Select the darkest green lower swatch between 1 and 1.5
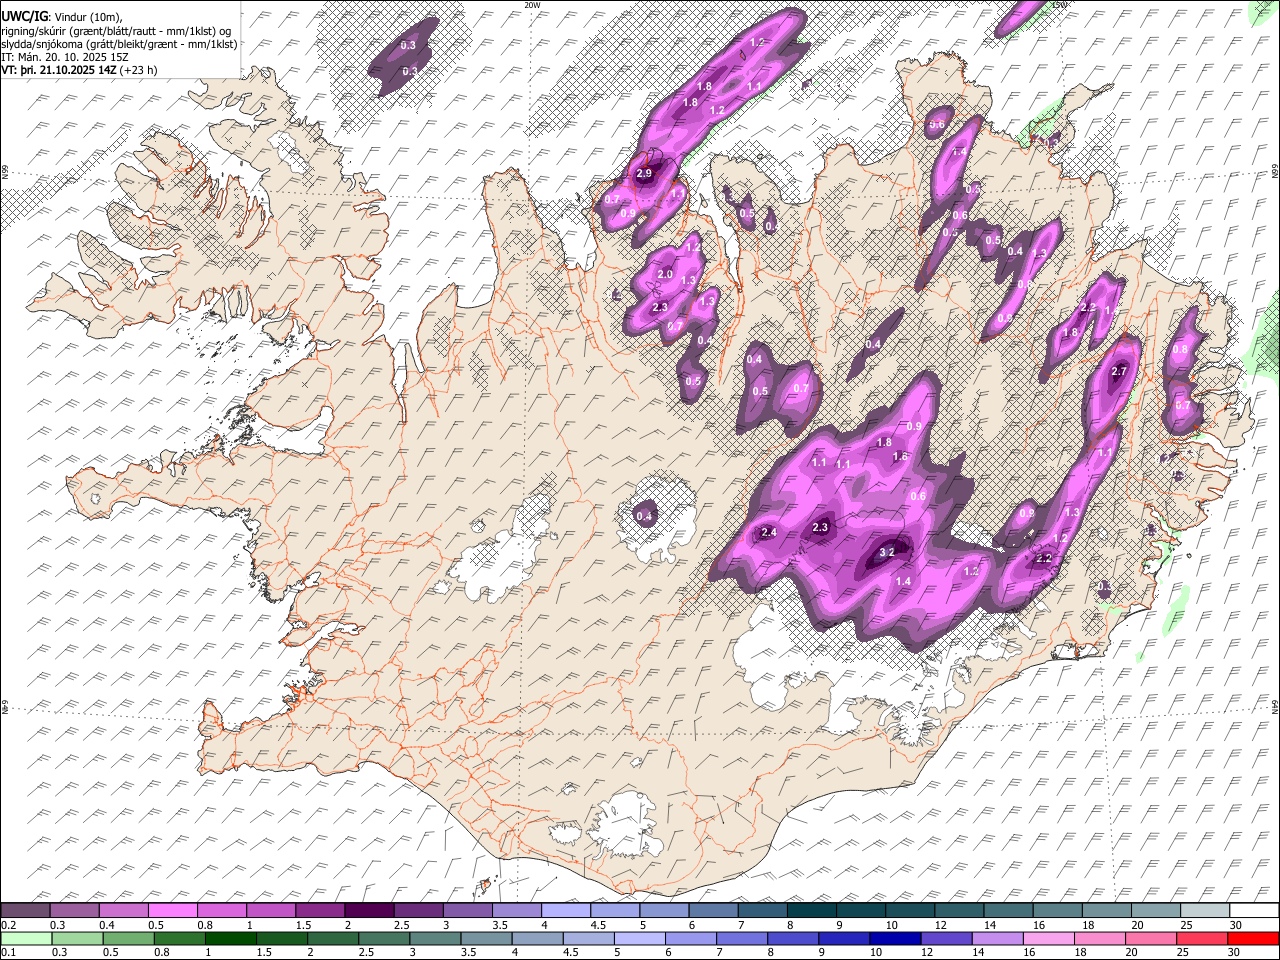1280x960 pixels. coord(231,938)
